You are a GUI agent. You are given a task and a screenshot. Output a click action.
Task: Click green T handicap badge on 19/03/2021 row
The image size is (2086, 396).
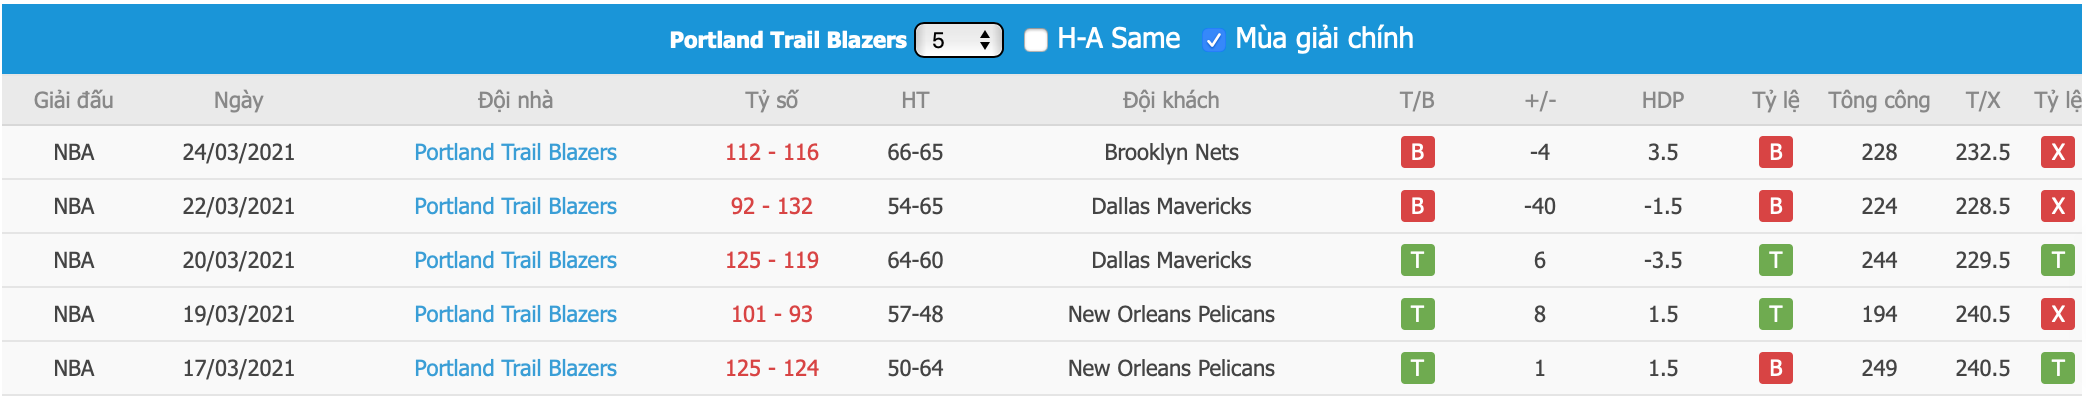tap(1775, 314)
